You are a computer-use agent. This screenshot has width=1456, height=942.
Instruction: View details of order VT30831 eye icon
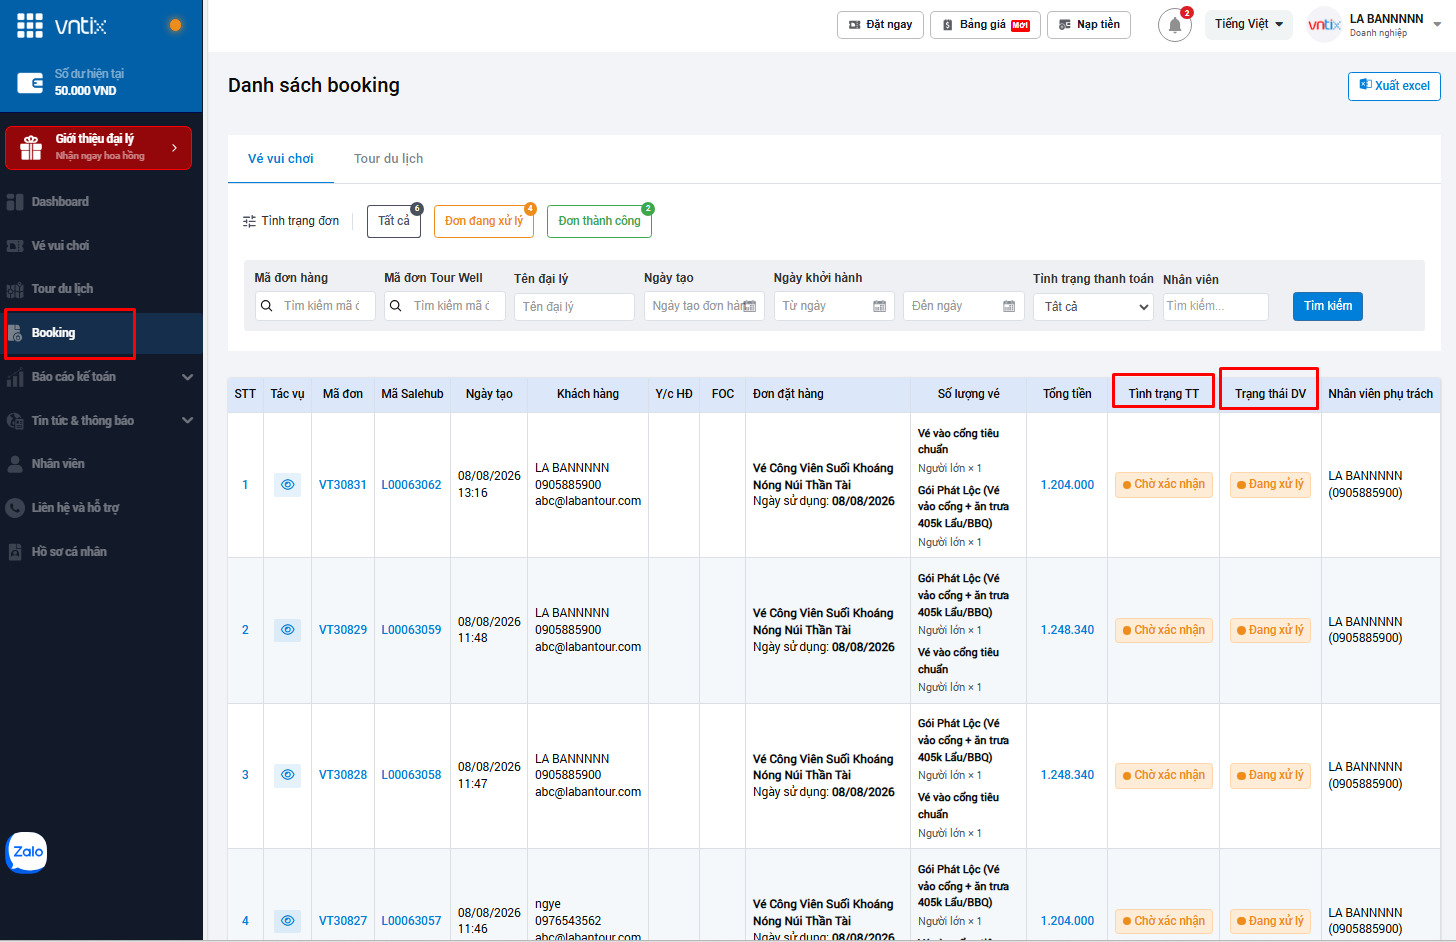coord(287,485)
